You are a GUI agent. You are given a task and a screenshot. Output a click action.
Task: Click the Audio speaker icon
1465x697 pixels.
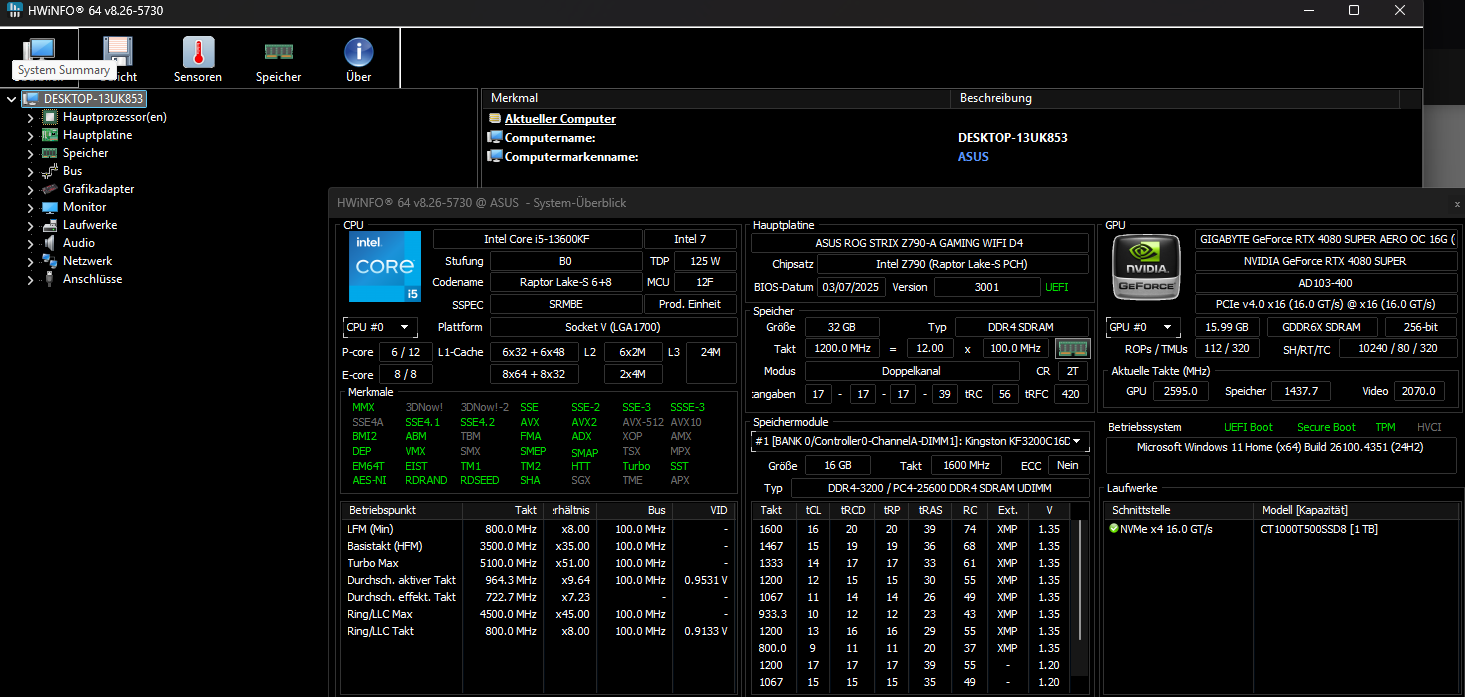pos(50,243)
